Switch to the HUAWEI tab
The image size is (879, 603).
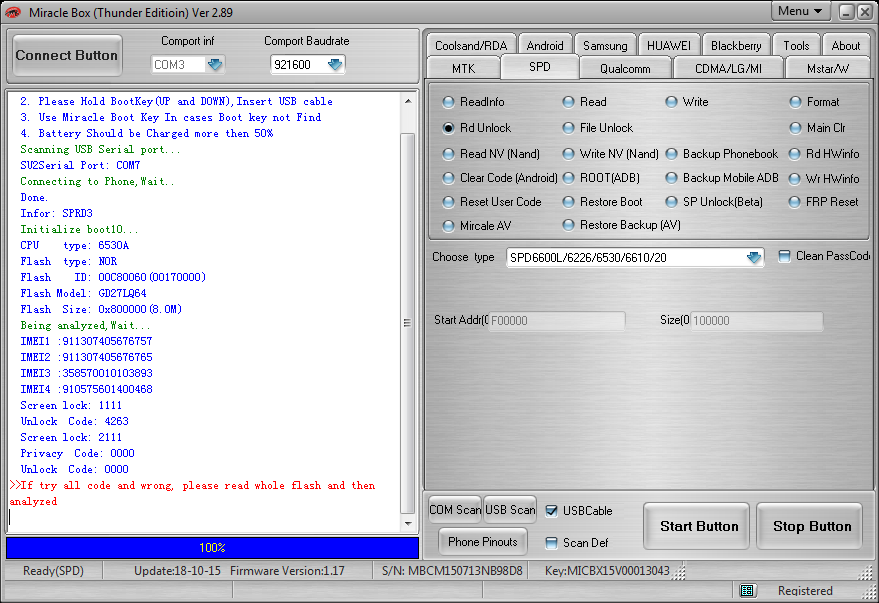click(669, 45)
